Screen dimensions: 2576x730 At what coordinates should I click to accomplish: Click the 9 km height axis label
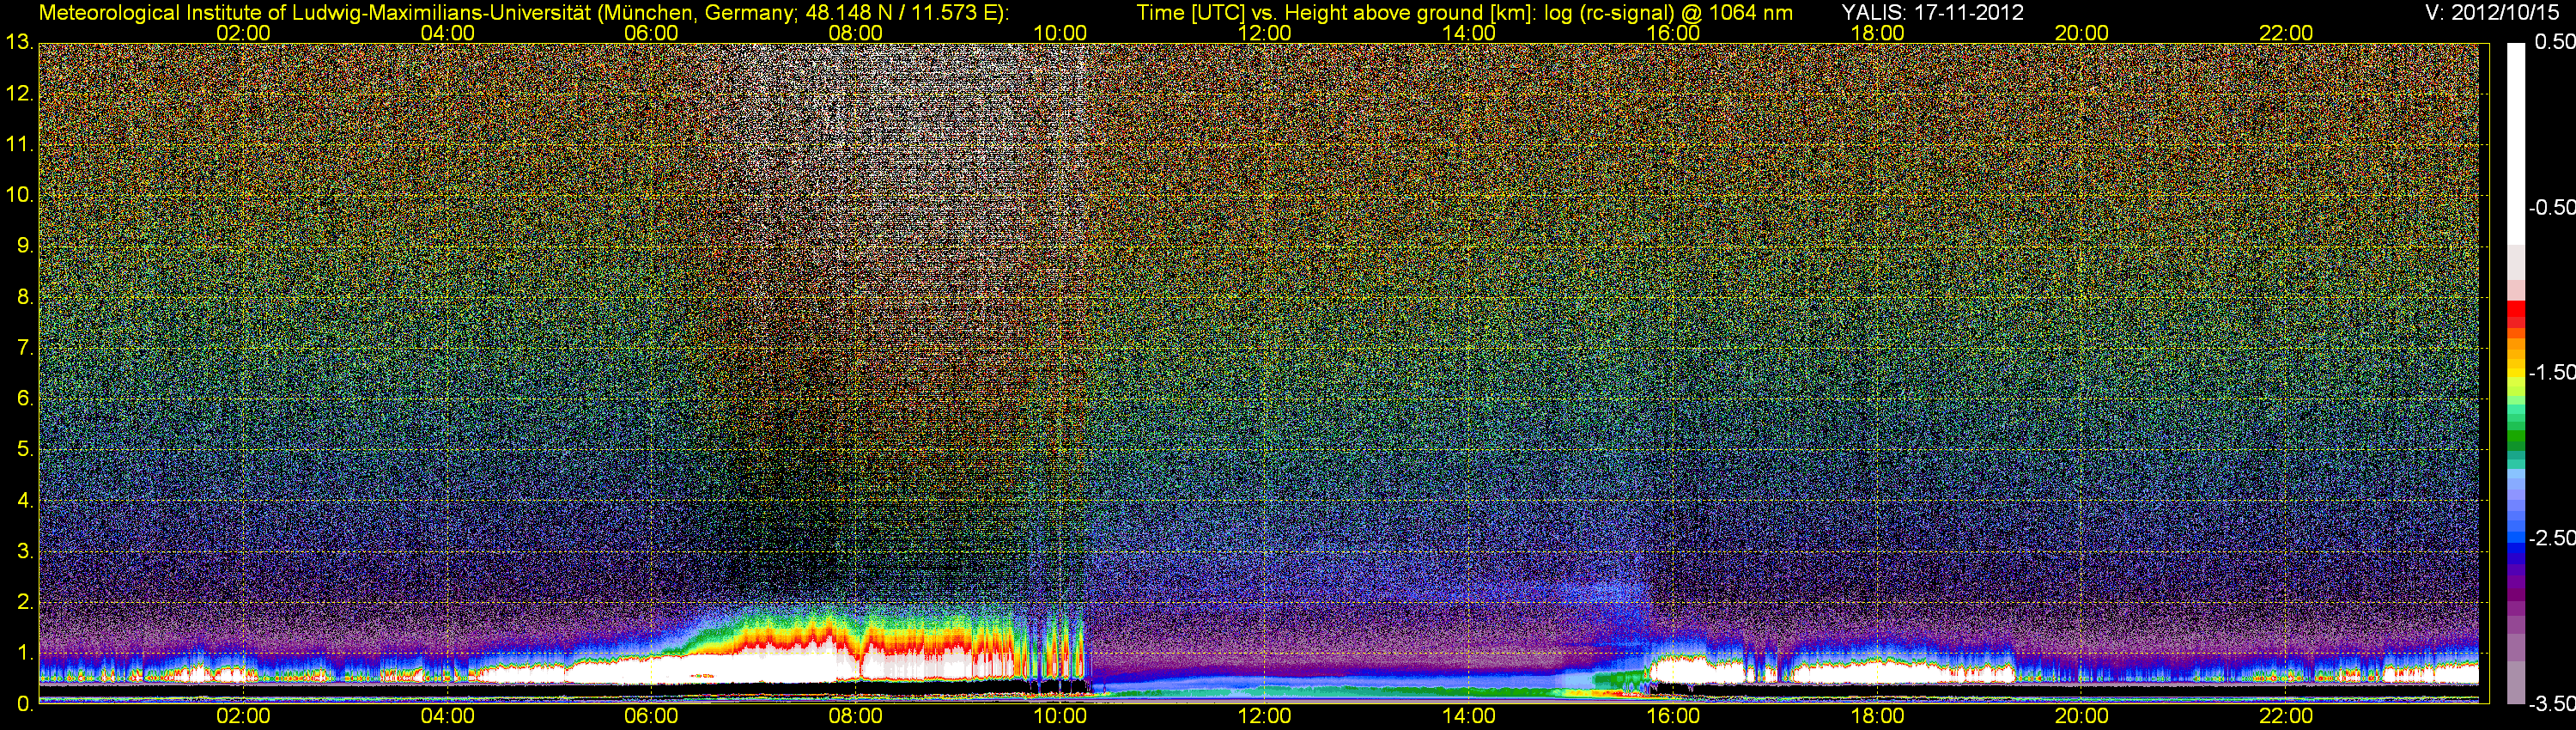pos(25,246)
